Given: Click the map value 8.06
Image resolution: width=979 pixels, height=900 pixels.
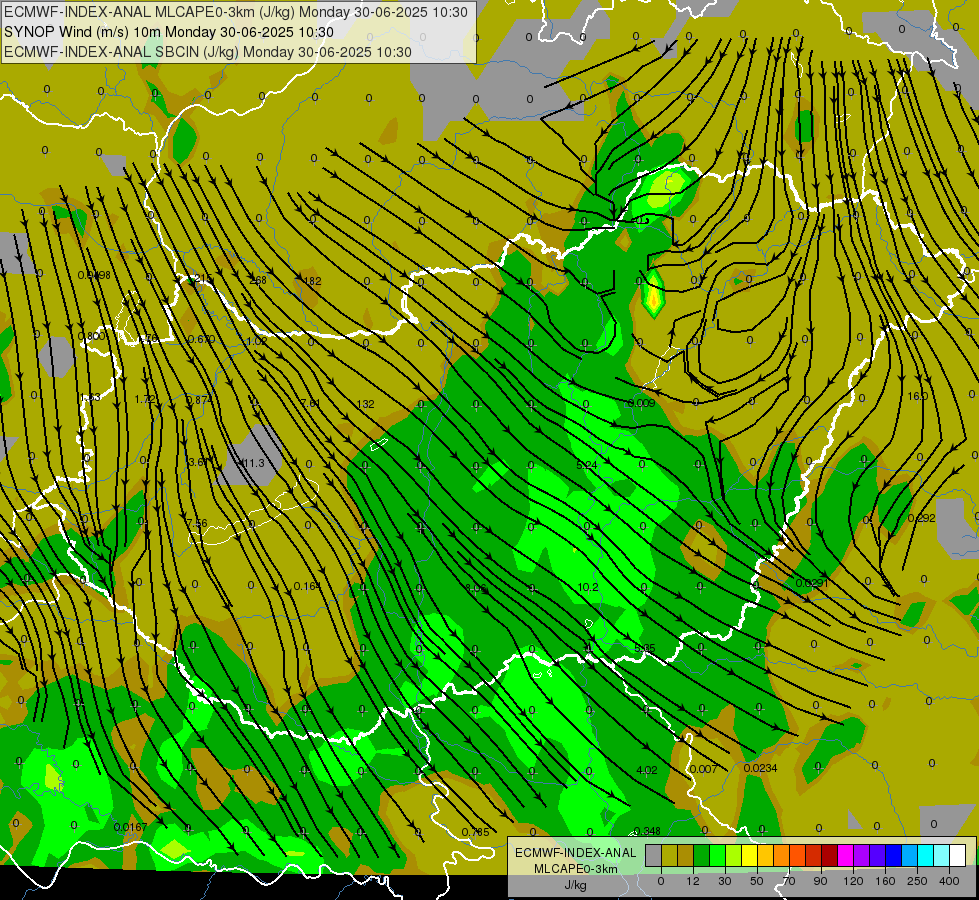Looking at the screenshot, I should 476,588.
